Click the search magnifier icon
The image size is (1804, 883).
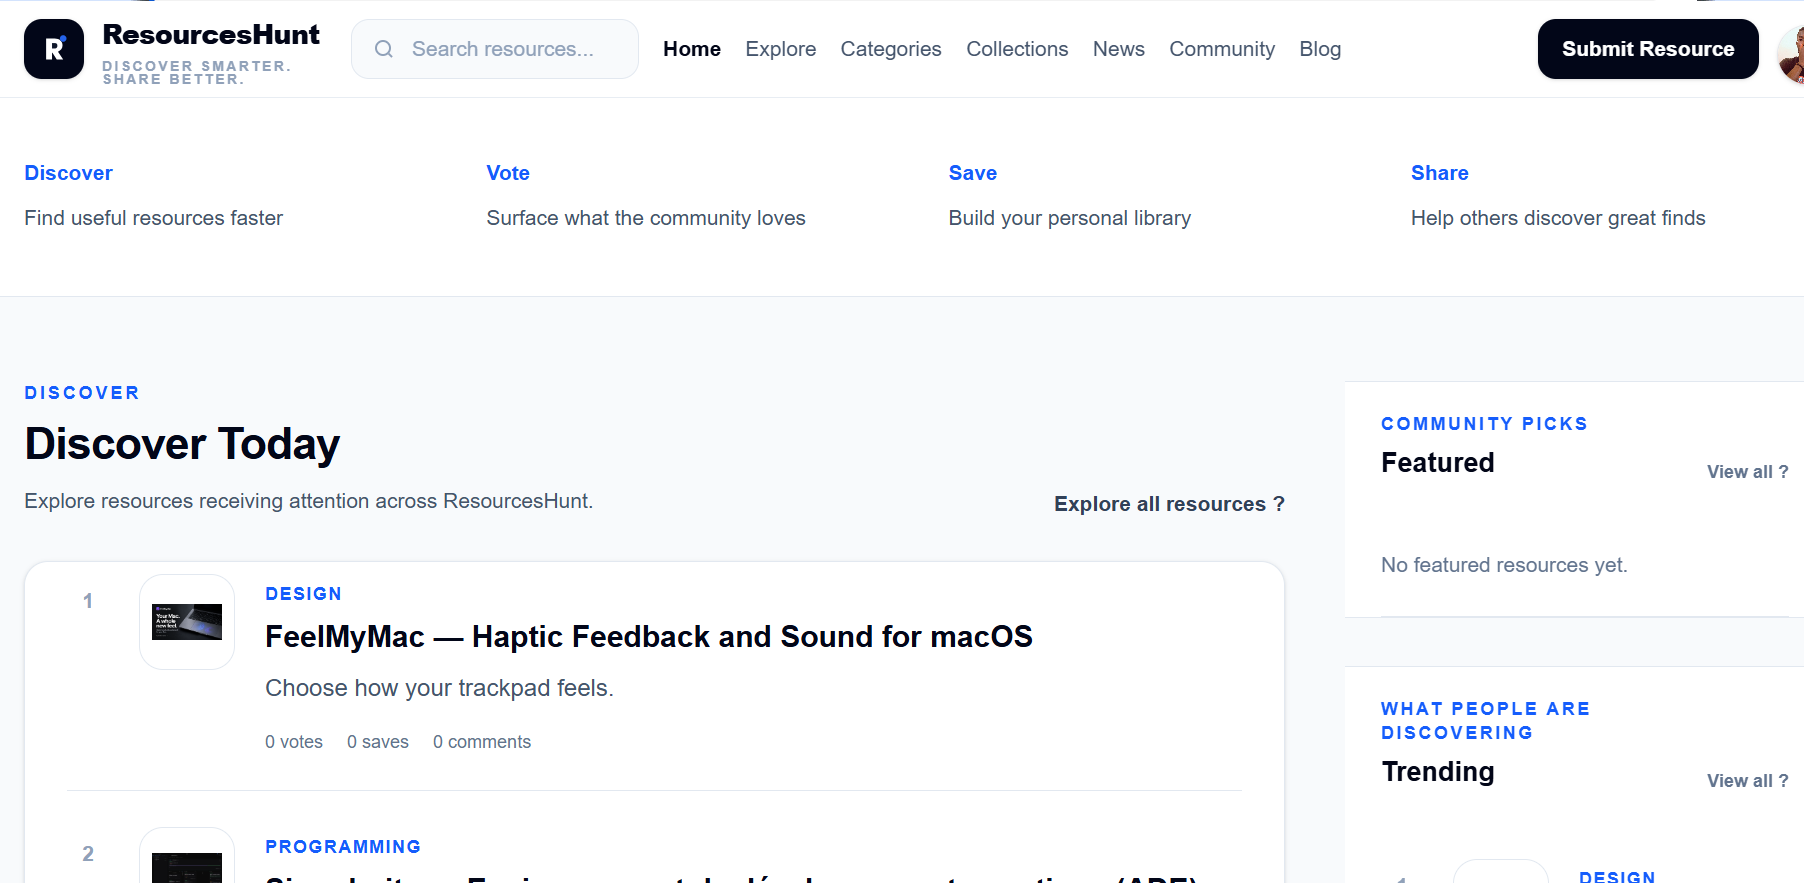(384, 49)
